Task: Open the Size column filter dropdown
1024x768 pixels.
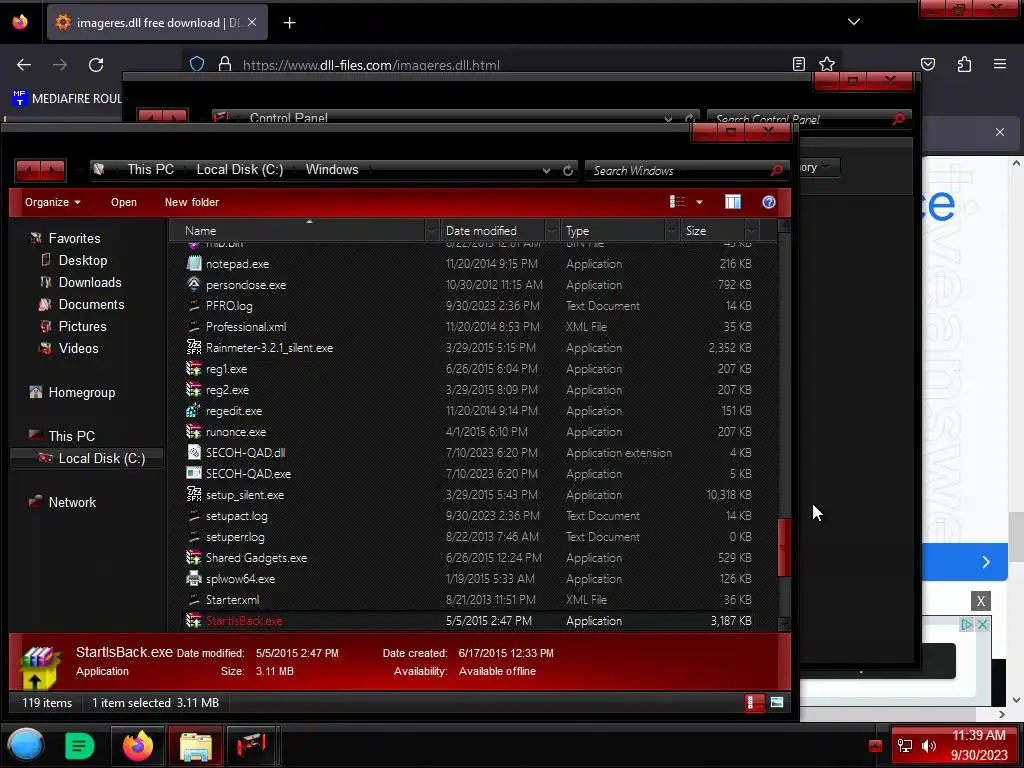Action: (x=752, y=231)
